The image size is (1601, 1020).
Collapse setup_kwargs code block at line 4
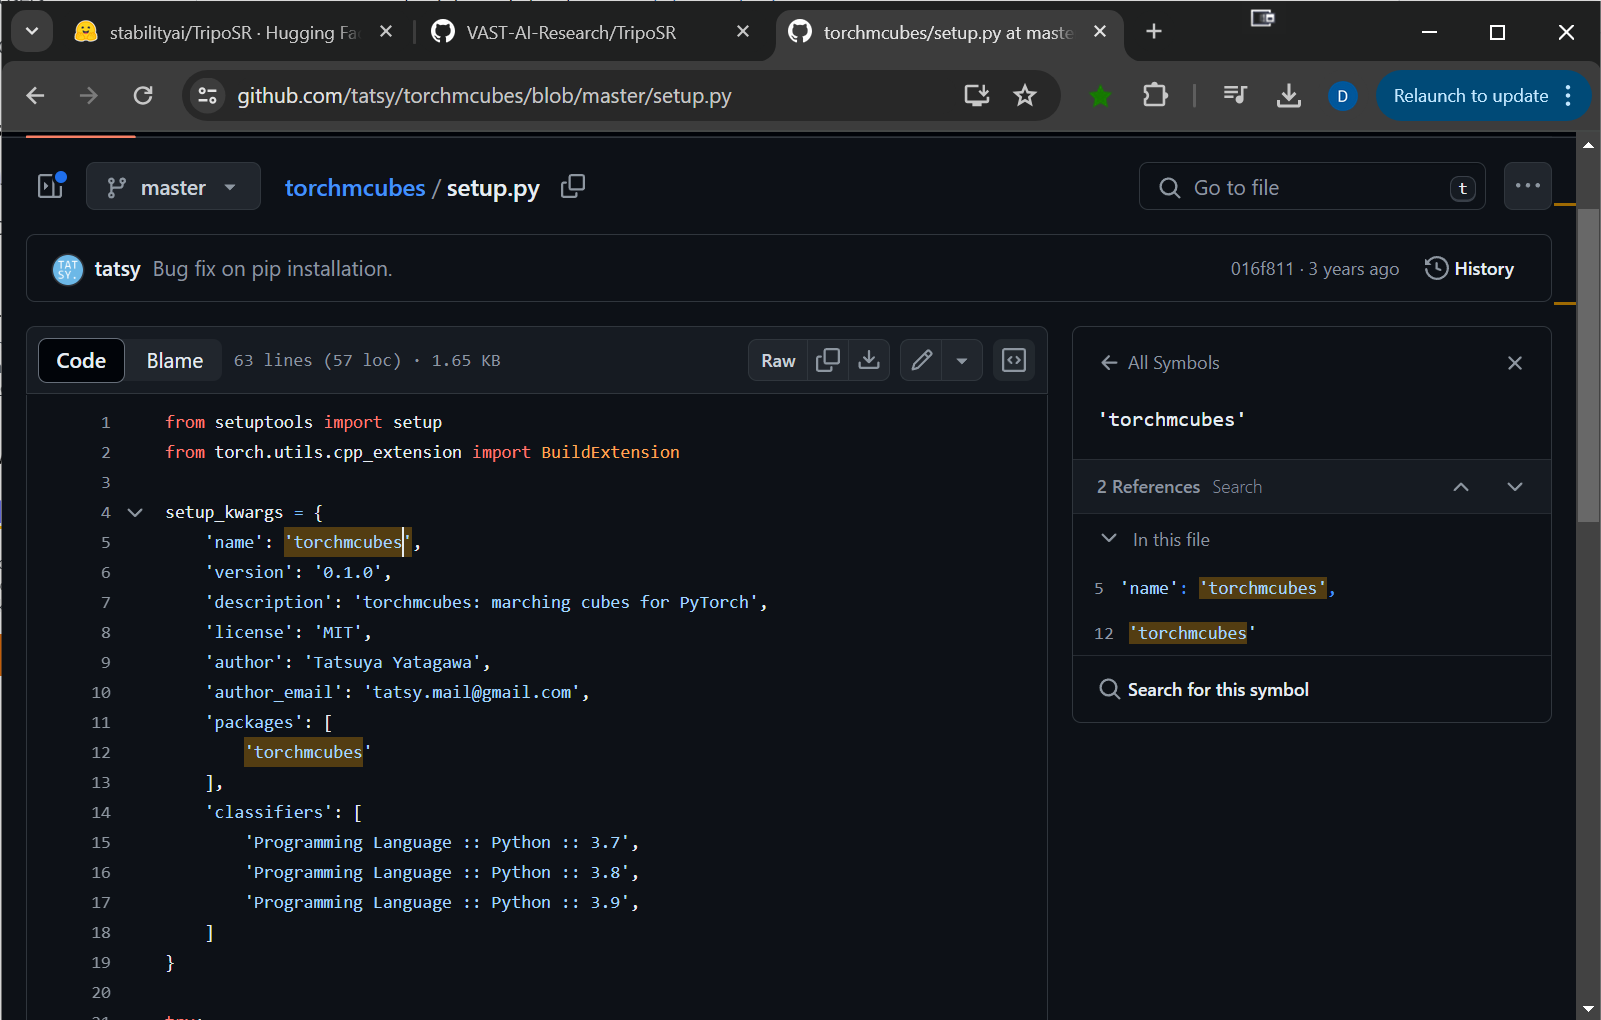135,512
